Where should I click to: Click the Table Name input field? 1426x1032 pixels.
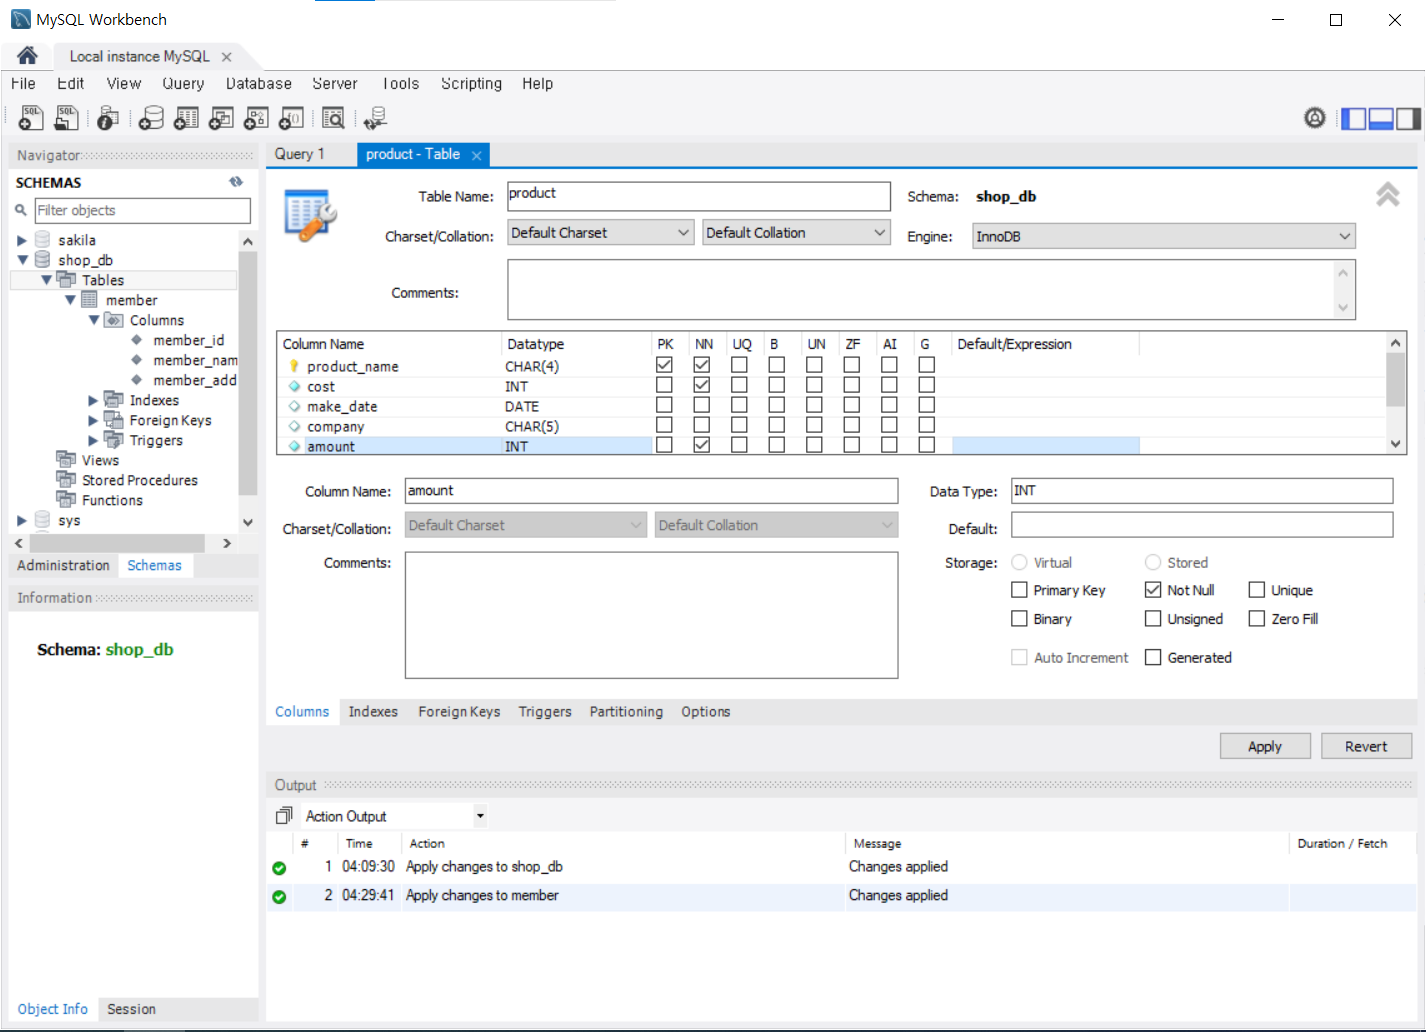698,195
